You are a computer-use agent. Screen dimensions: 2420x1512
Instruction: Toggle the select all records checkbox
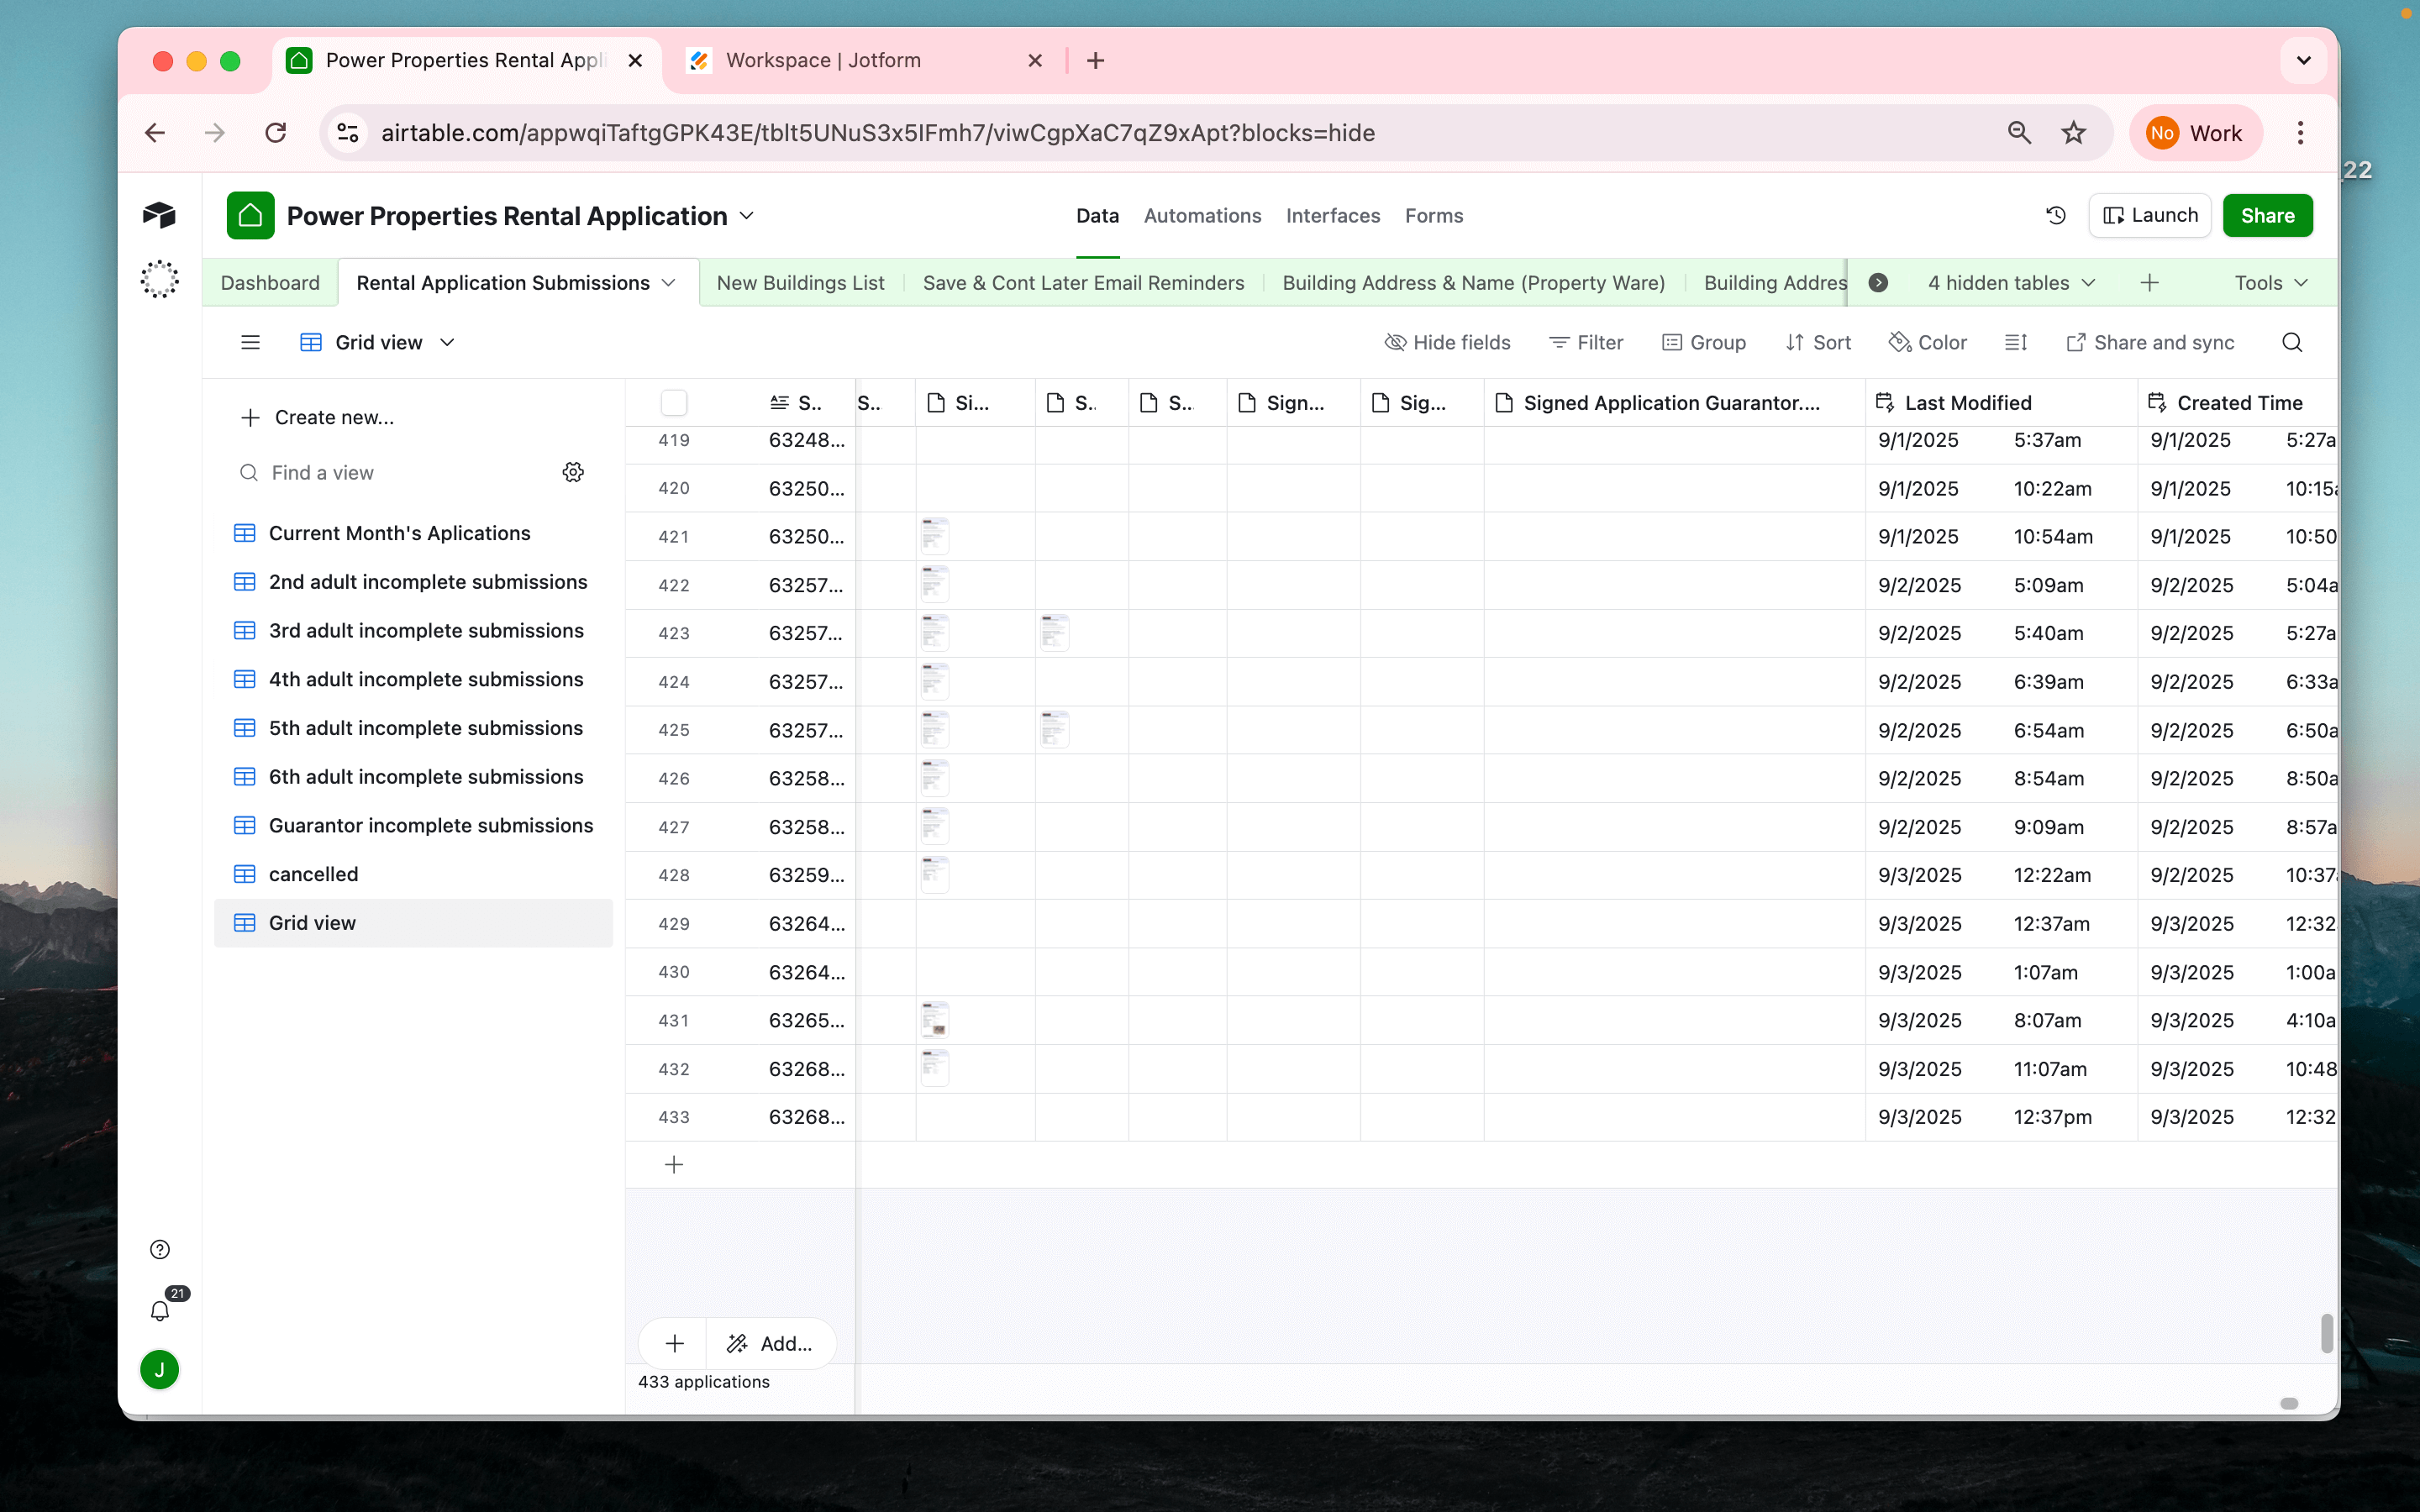pos(674,403)
